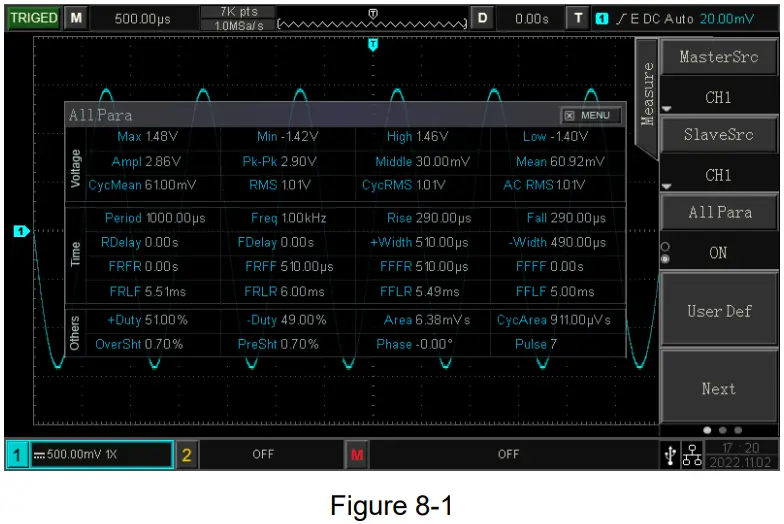Click the DC coupling trigger indicator
The height and width of the screenshot is (524, 784).
click(x=652, y=19)
